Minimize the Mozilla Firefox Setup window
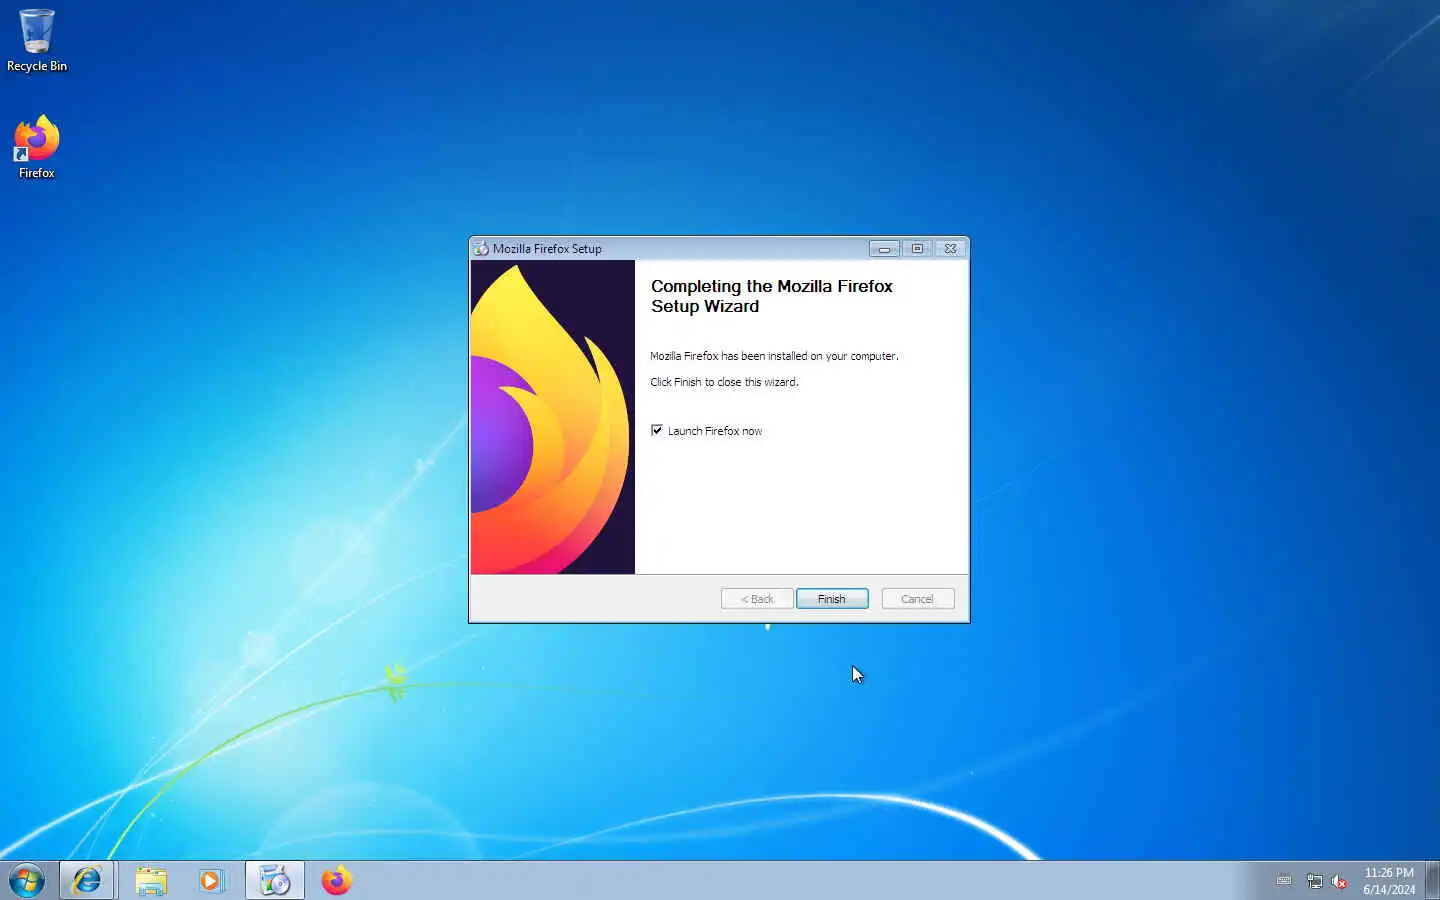1440x900 pixels. (x=884, y=248)
